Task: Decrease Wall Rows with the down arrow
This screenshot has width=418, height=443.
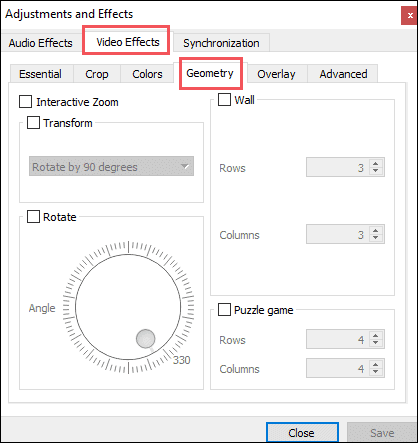Action: click(376, 171)
